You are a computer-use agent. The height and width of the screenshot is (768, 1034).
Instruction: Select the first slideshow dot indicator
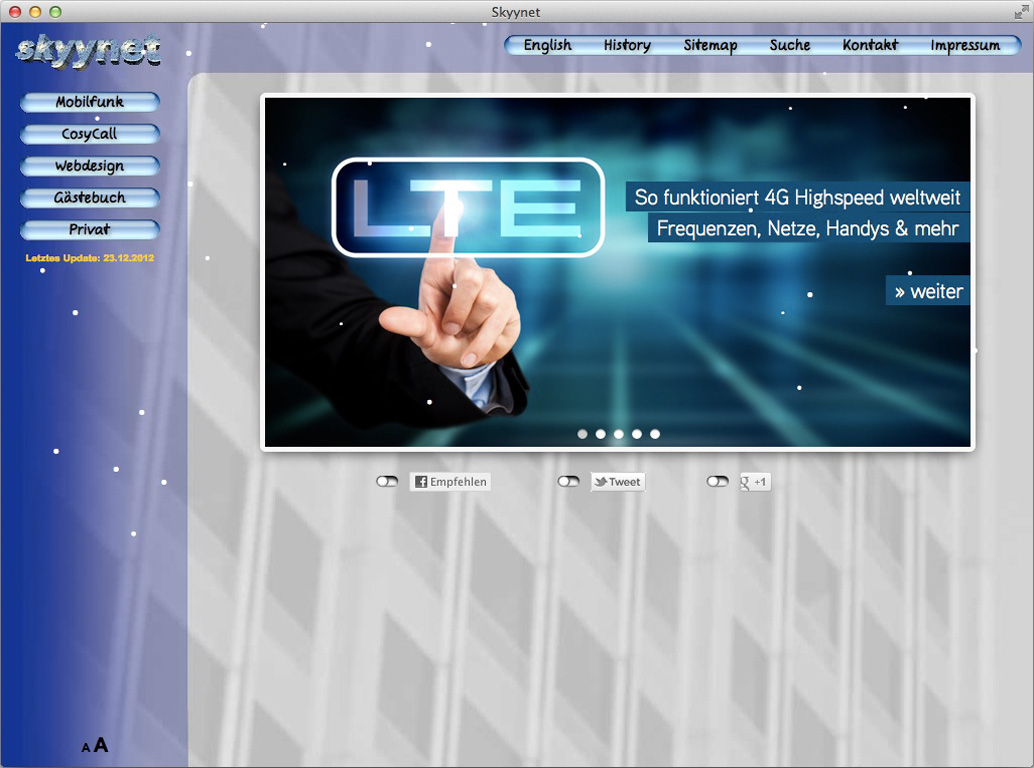click(x=583, y=434)
